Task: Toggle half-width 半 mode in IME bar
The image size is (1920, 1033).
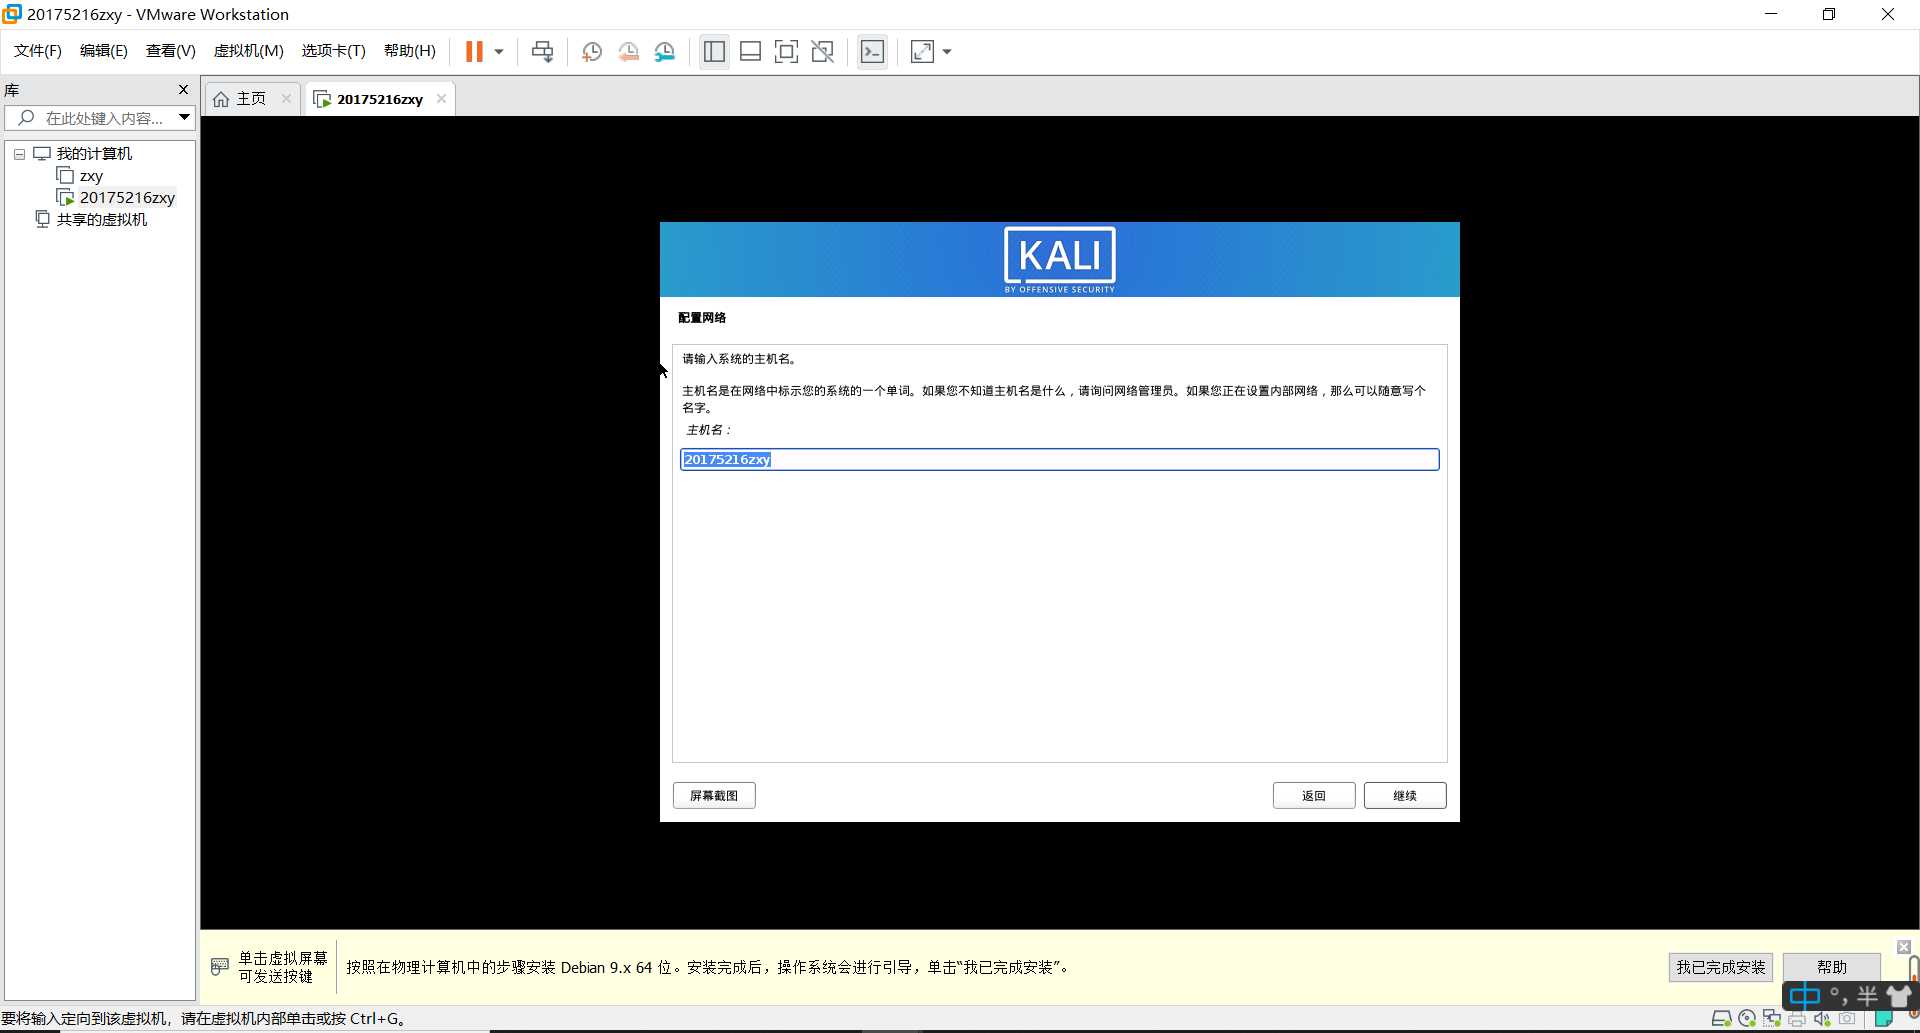Action: coord(1867,996)
